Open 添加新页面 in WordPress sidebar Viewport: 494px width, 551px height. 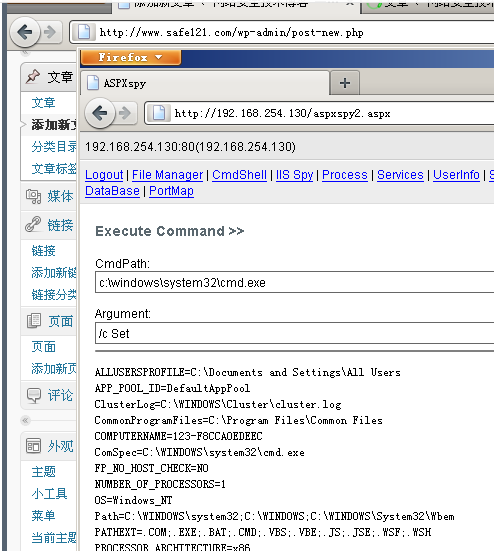[54, 368]
